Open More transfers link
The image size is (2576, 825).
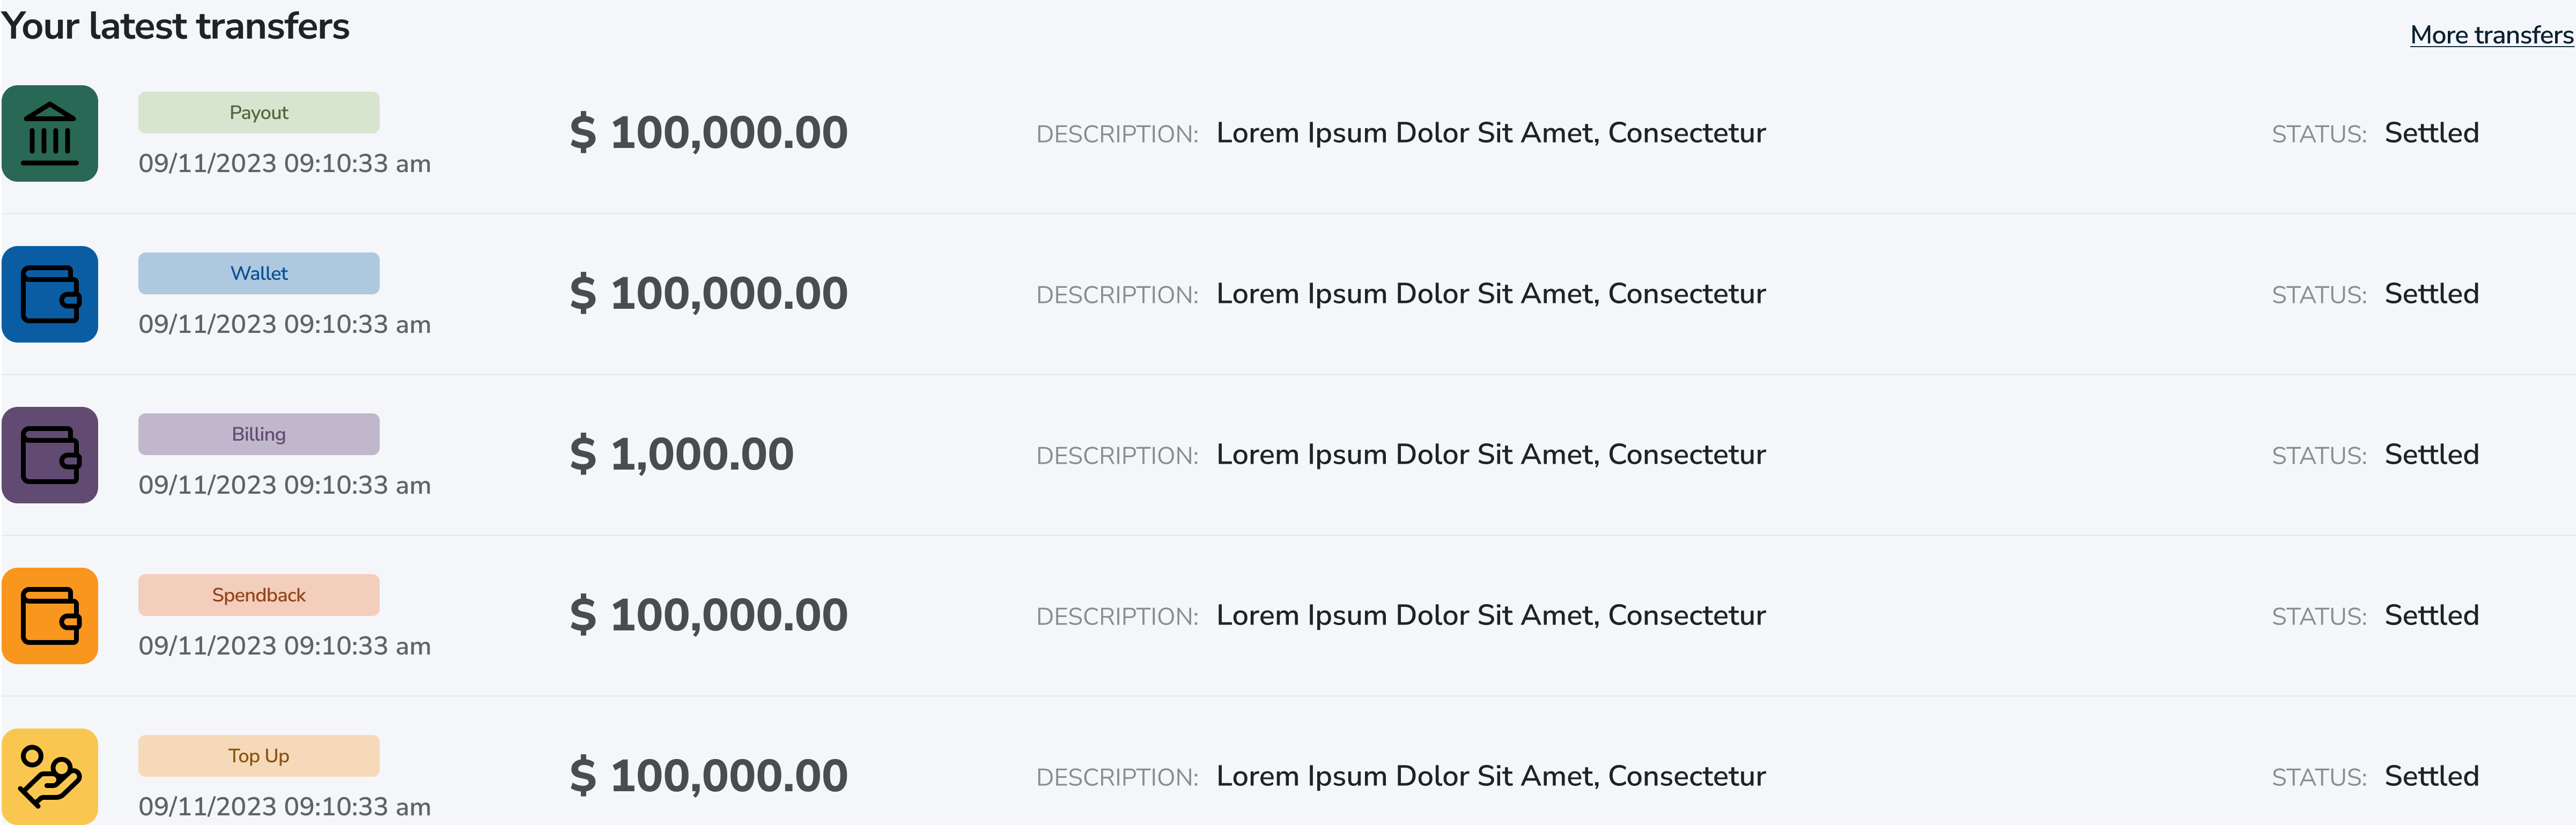2490,34
